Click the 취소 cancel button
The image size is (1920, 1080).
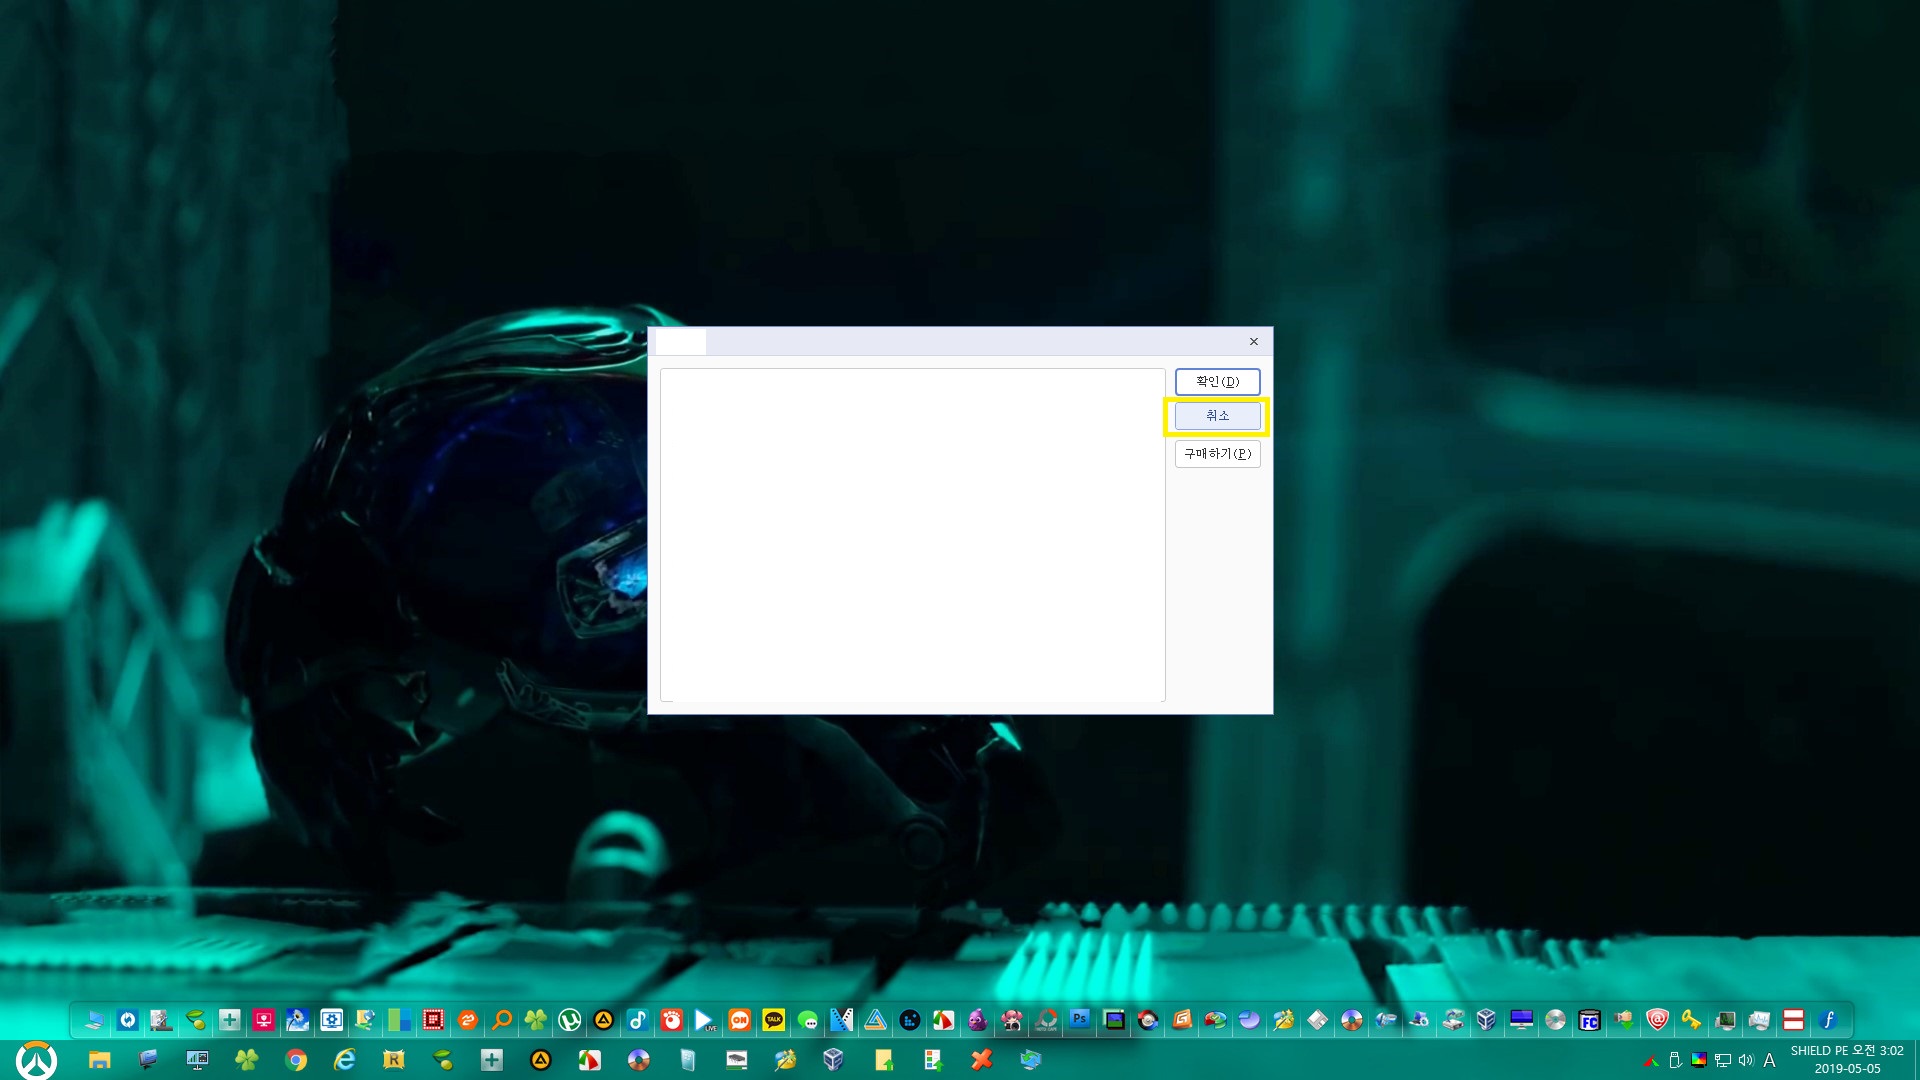1217,416
